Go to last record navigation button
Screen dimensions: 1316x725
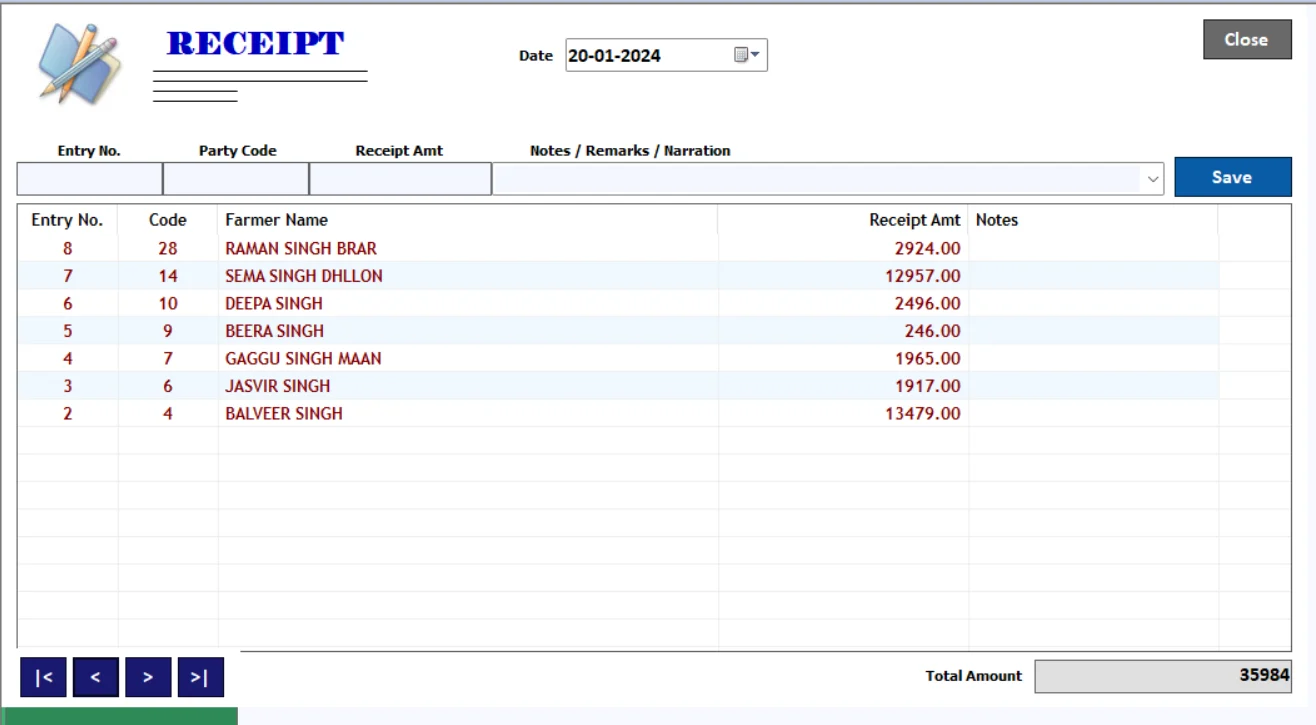pyautogui.click(x=200, y=677)
